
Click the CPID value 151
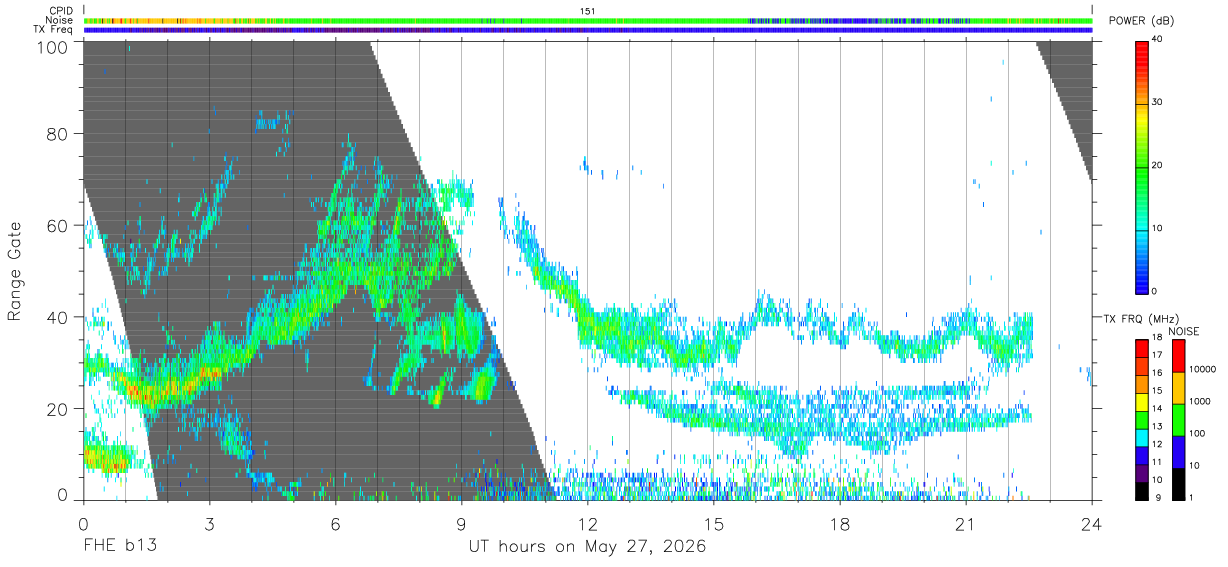pyautogui.click(x=588, y=10)
